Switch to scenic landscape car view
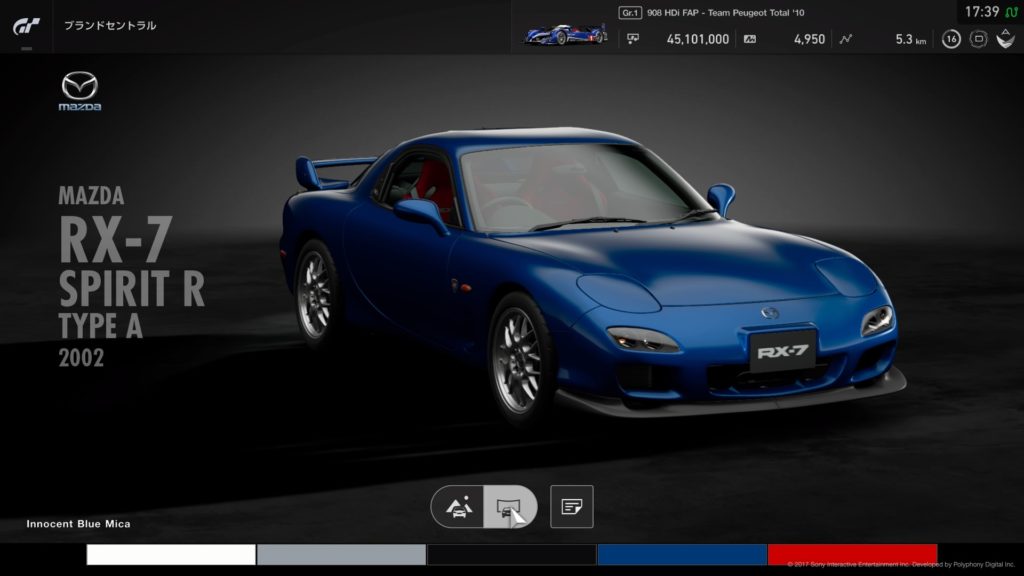Image resolution: width=1024 pixels, height=576 pixels. (458, 507)
